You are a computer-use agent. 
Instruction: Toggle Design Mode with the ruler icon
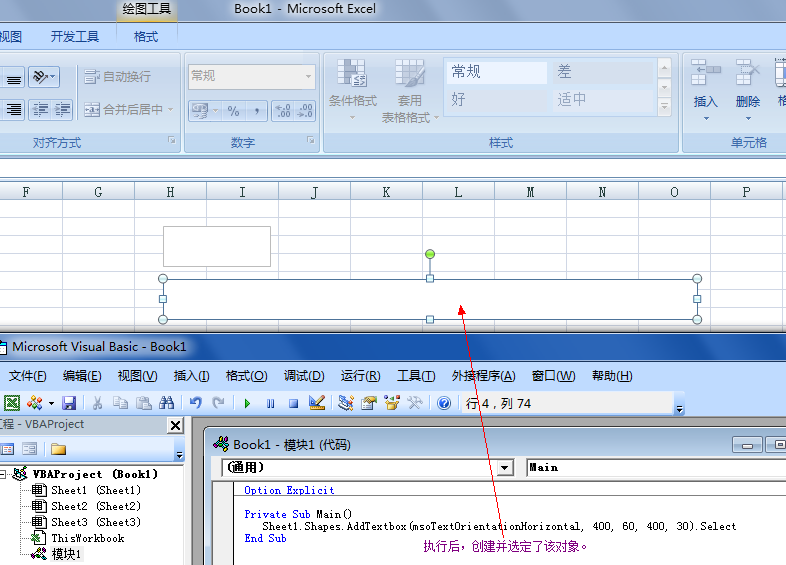click(317, 403)
